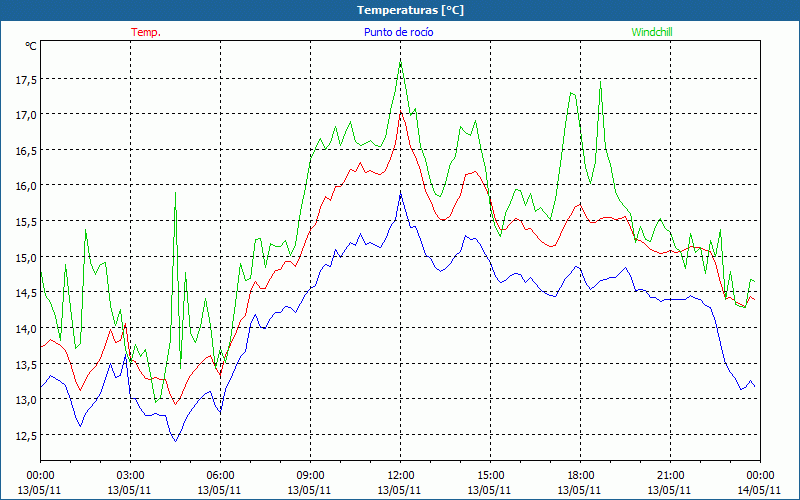Click the 21:00 time axis label
The height and width of the screenshot is (500, 800).
coord(670,476)
